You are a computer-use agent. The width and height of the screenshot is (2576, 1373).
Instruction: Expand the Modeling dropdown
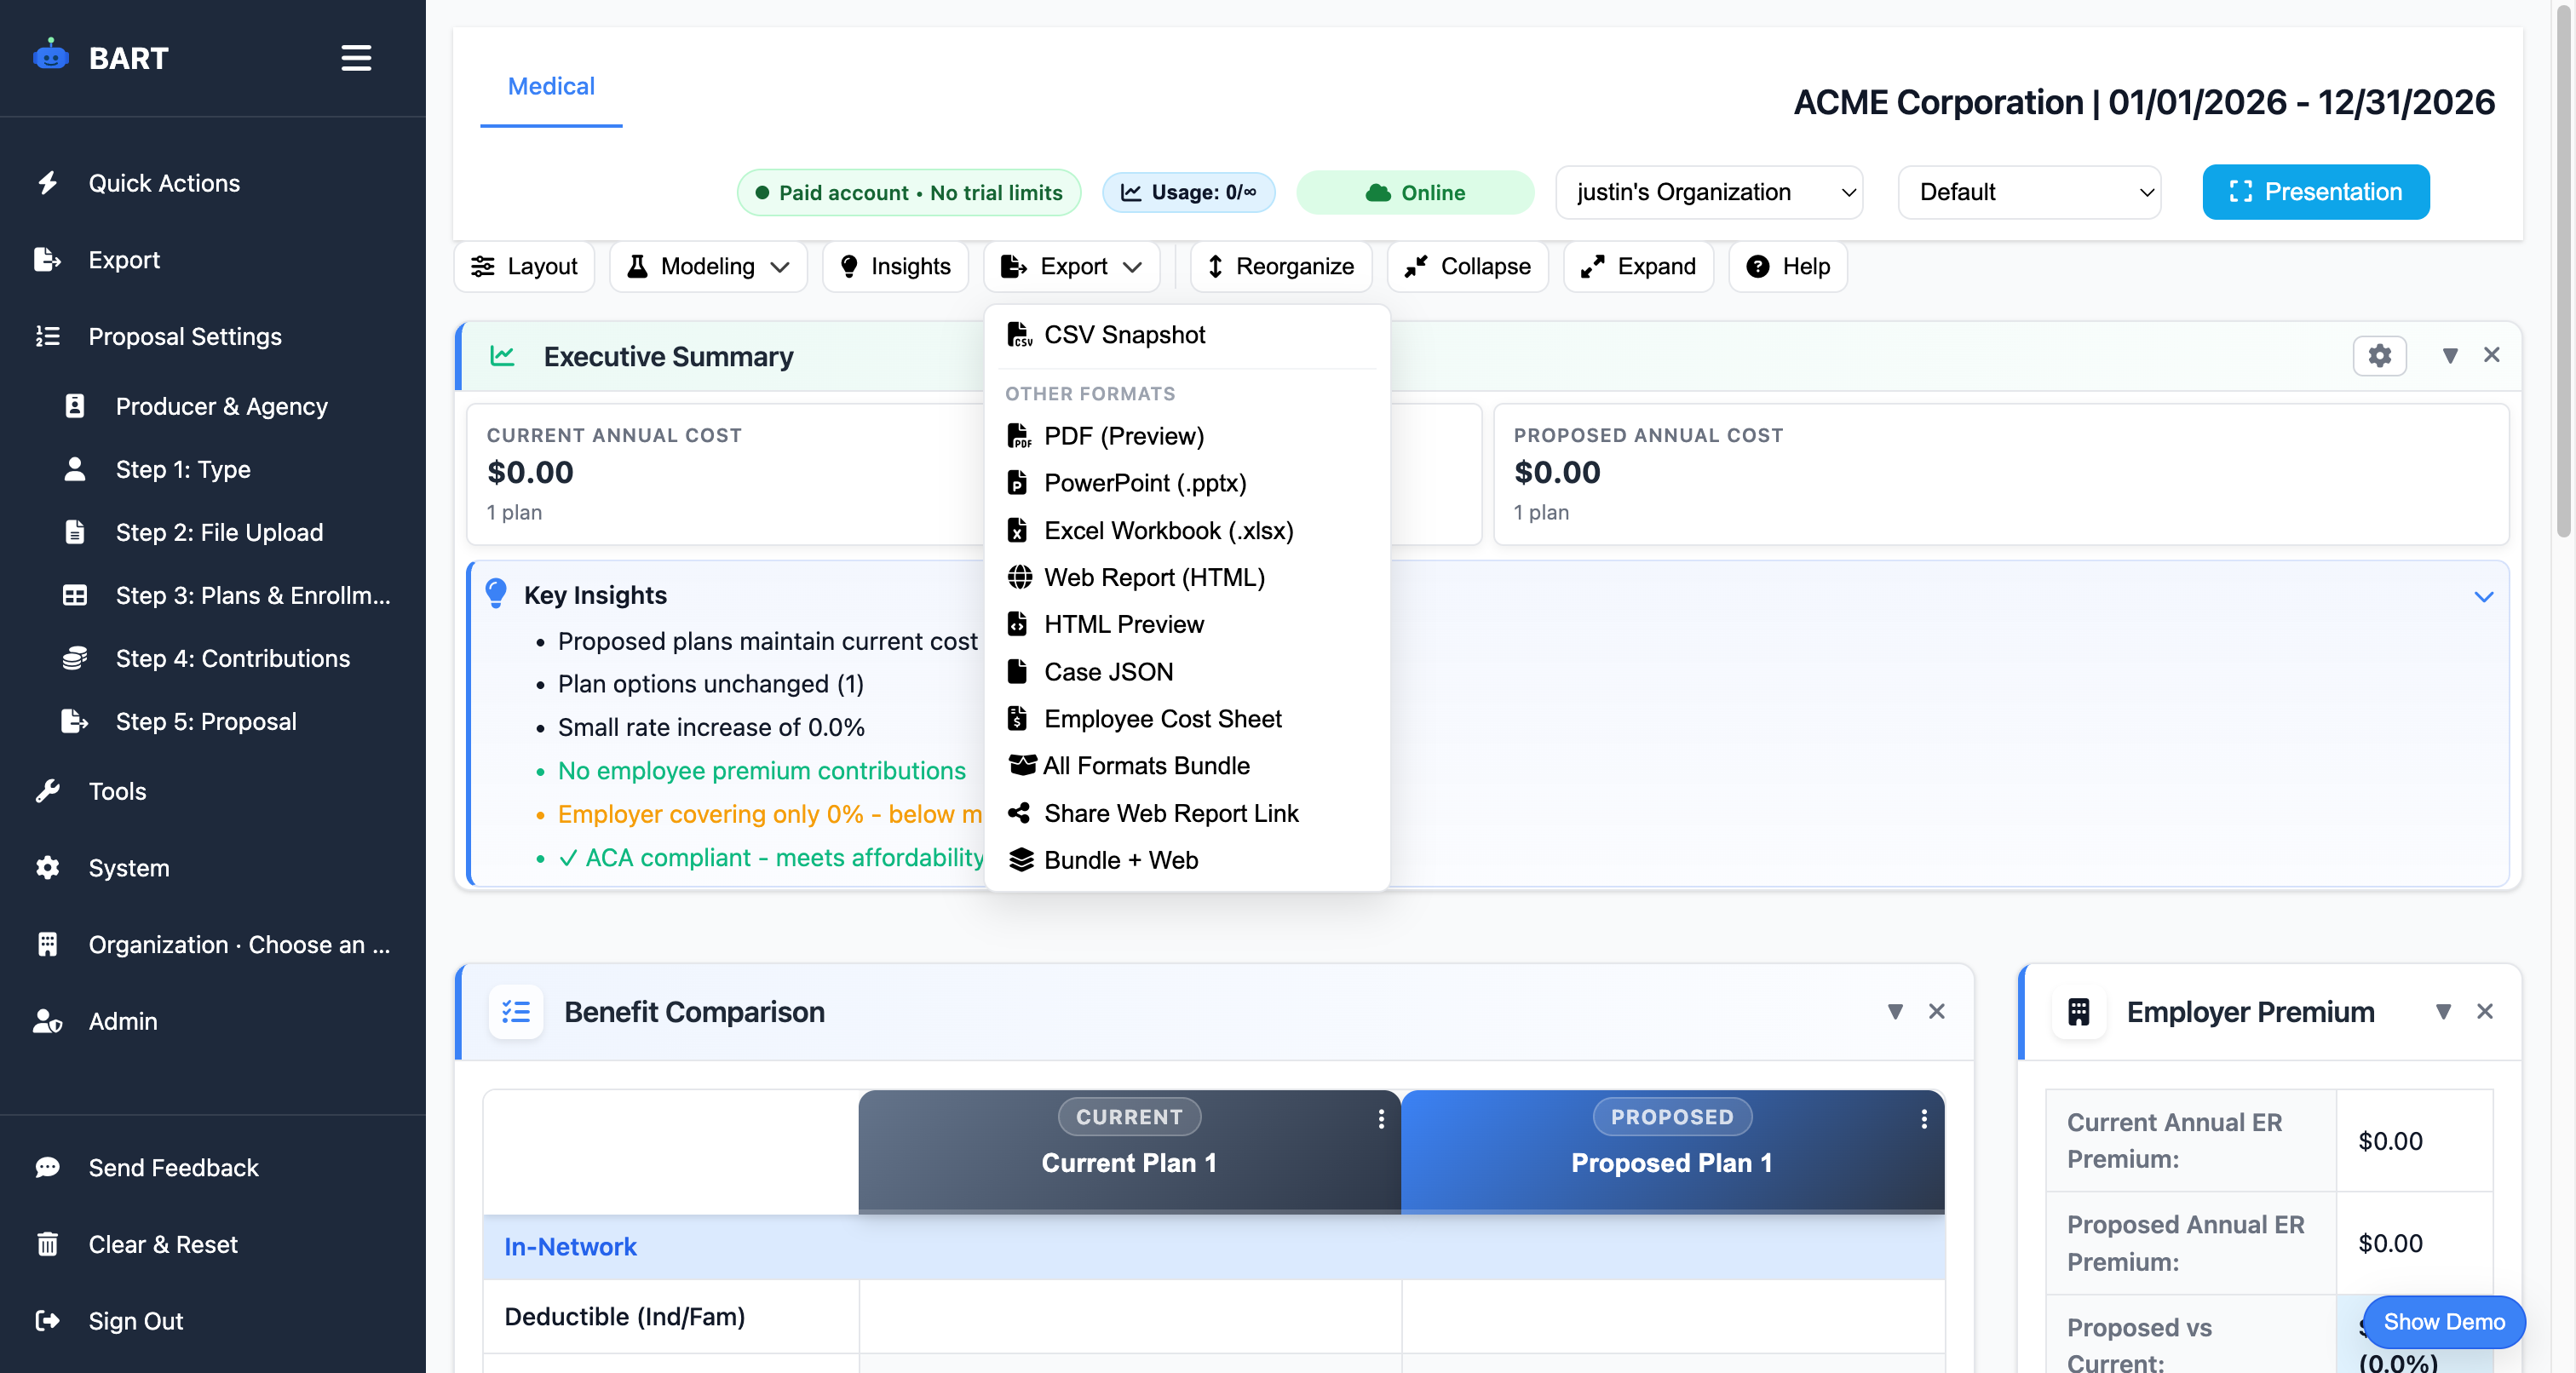[708, 266]
